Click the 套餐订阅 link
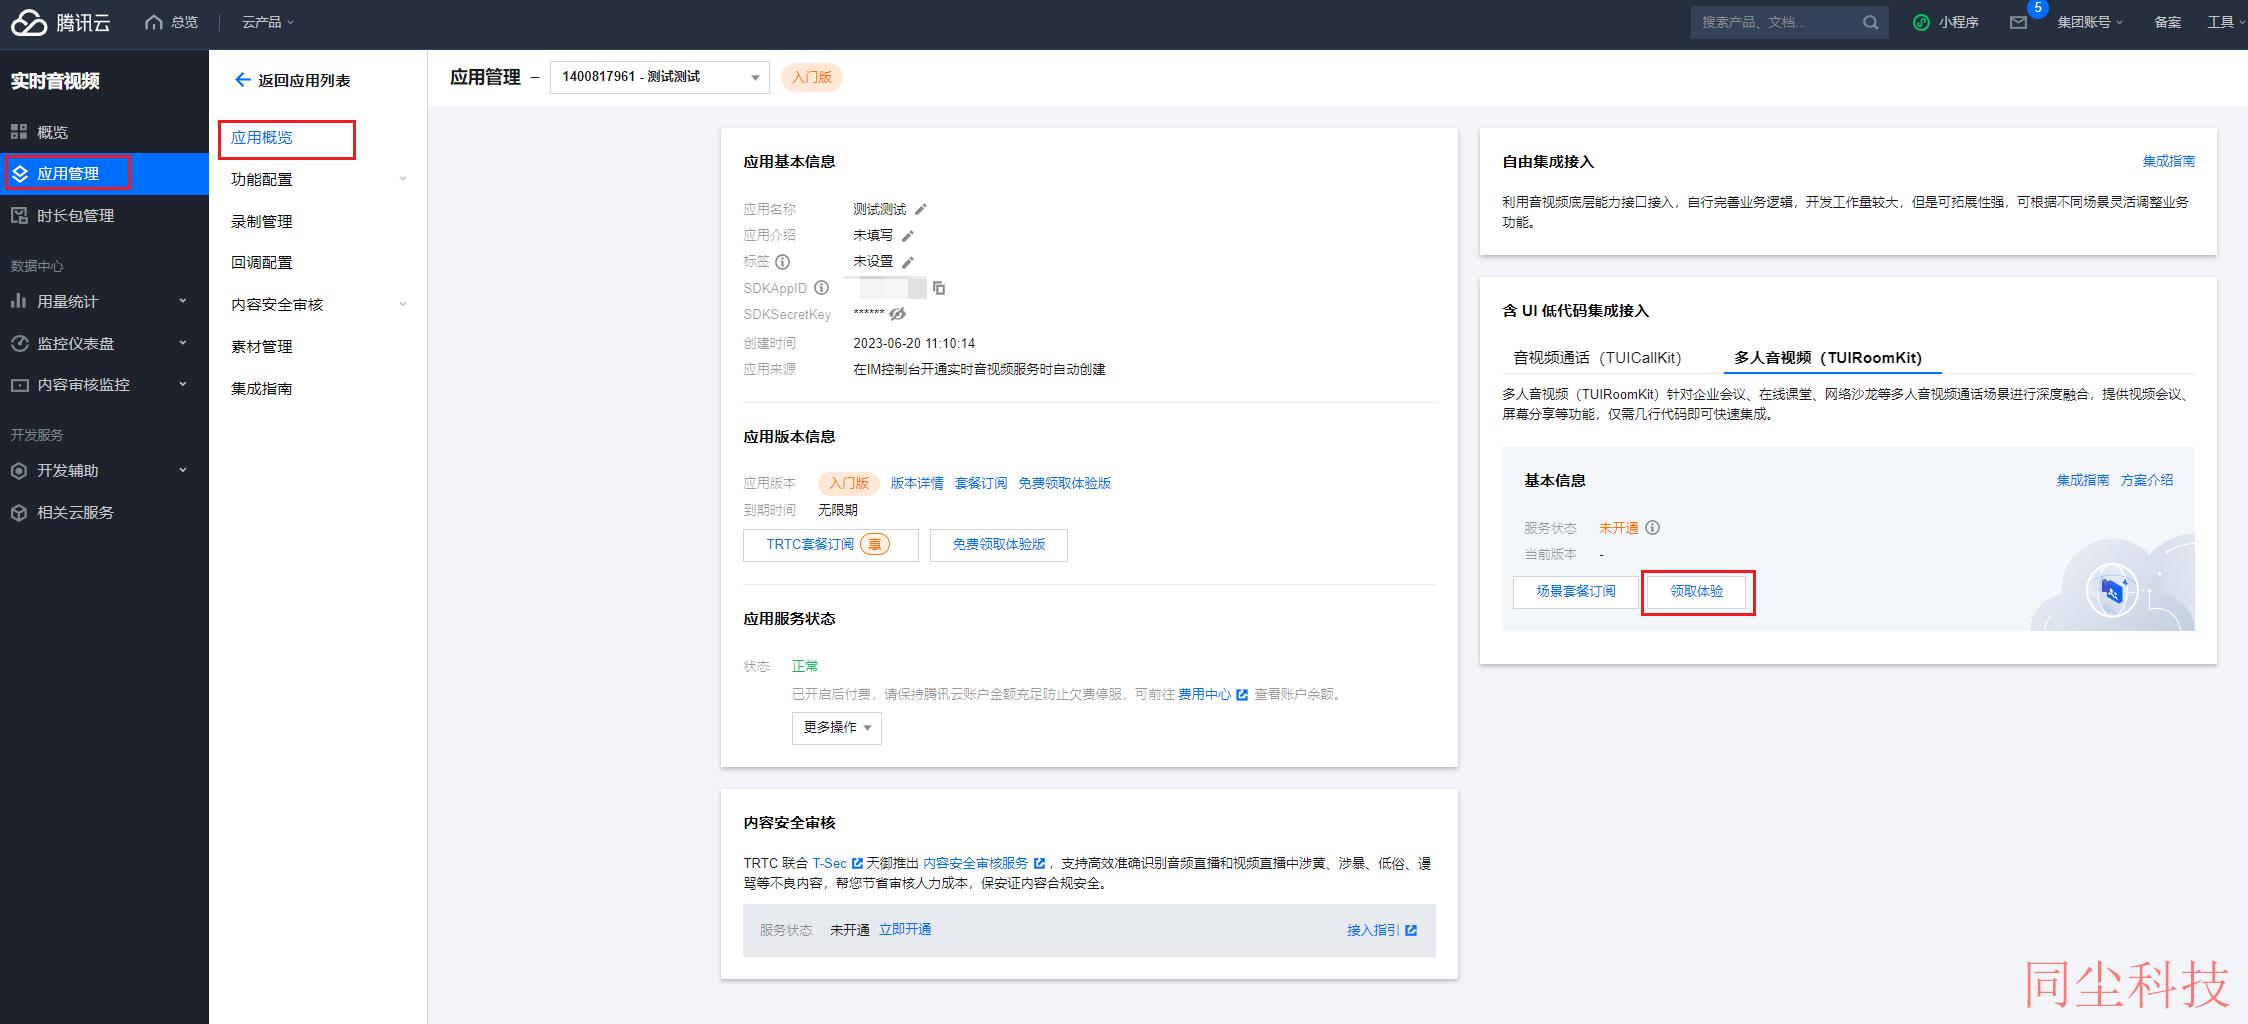 tap(981, 483)
